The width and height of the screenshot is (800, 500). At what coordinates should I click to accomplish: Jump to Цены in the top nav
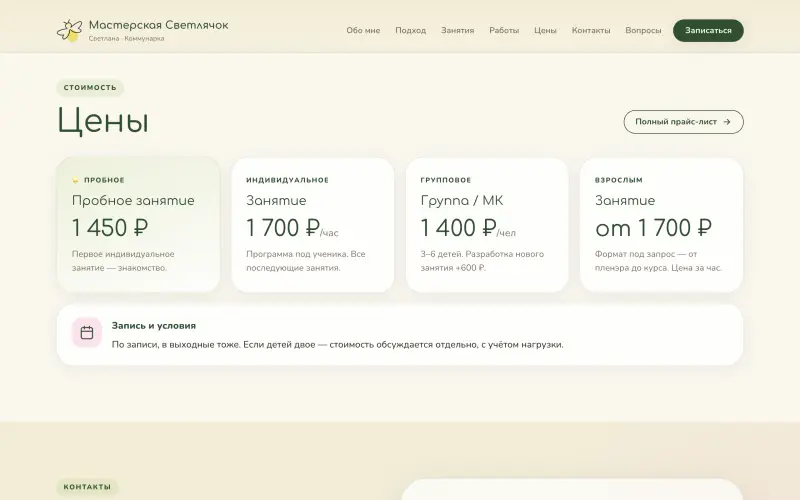(x=545, y=31)
